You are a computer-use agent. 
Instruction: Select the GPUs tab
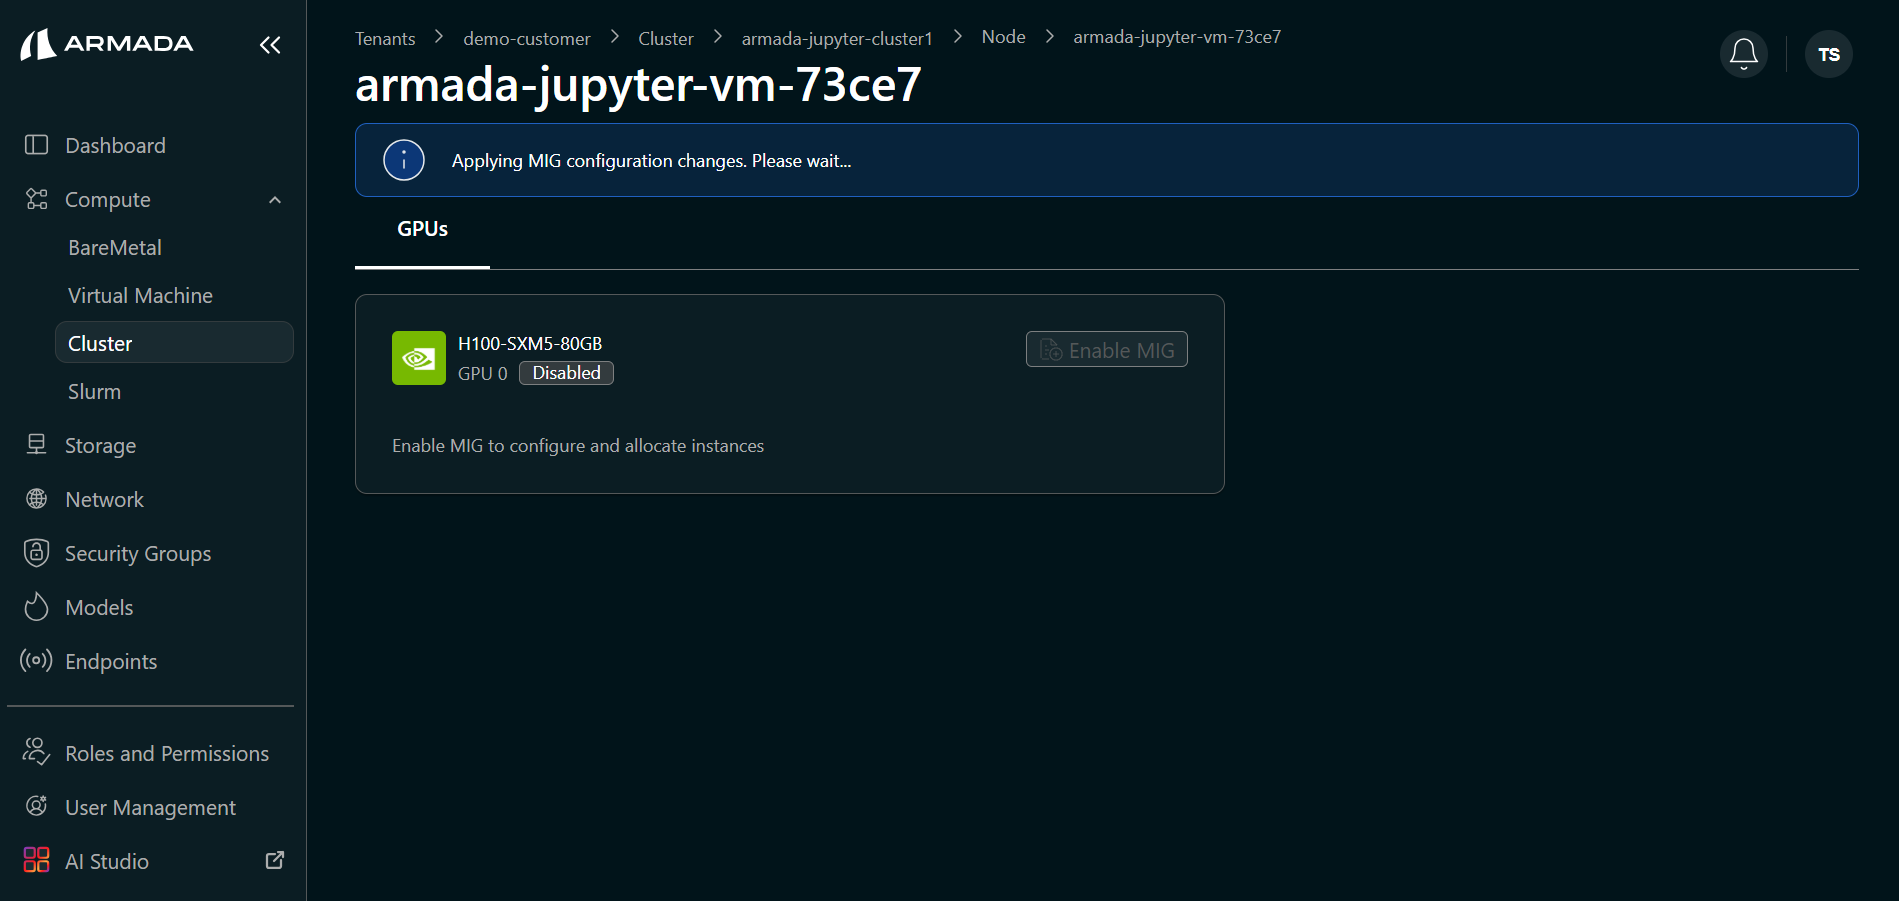tap(422, 229)
